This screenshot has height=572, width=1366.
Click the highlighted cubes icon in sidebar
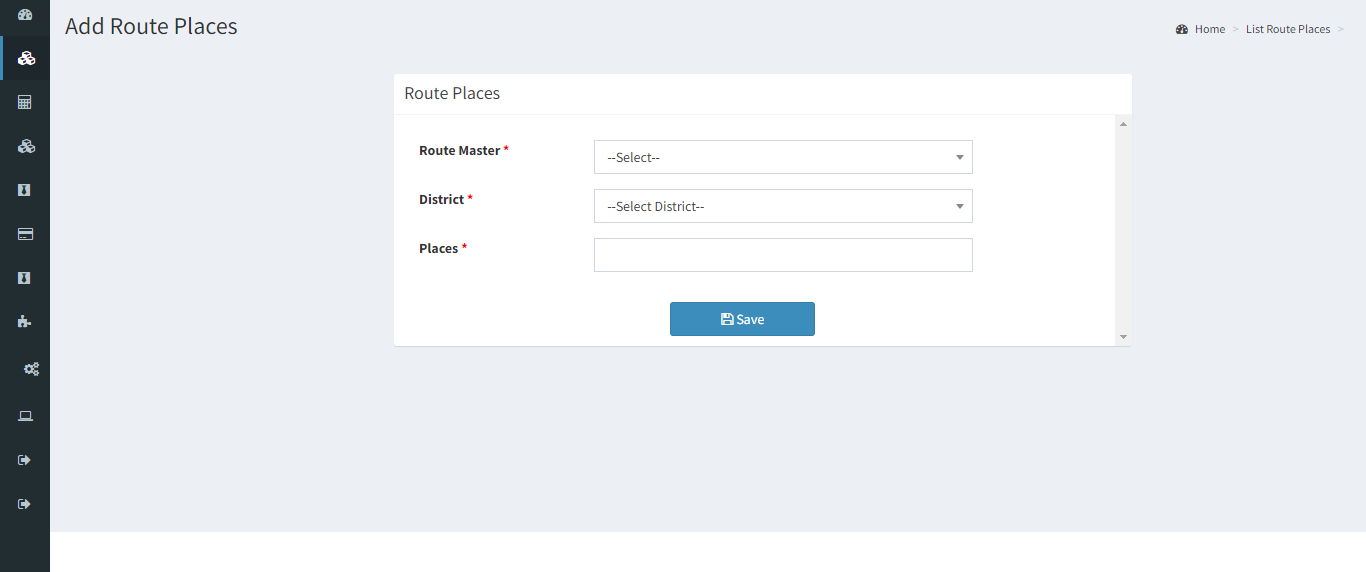point(26,58)
